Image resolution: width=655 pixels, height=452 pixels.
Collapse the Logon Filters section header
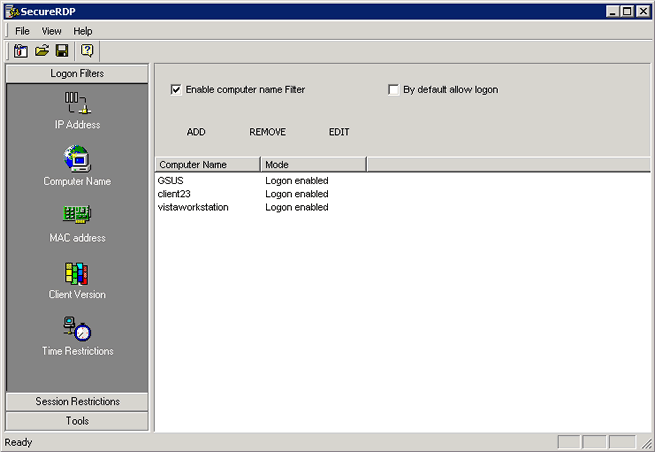click(77, 74)
